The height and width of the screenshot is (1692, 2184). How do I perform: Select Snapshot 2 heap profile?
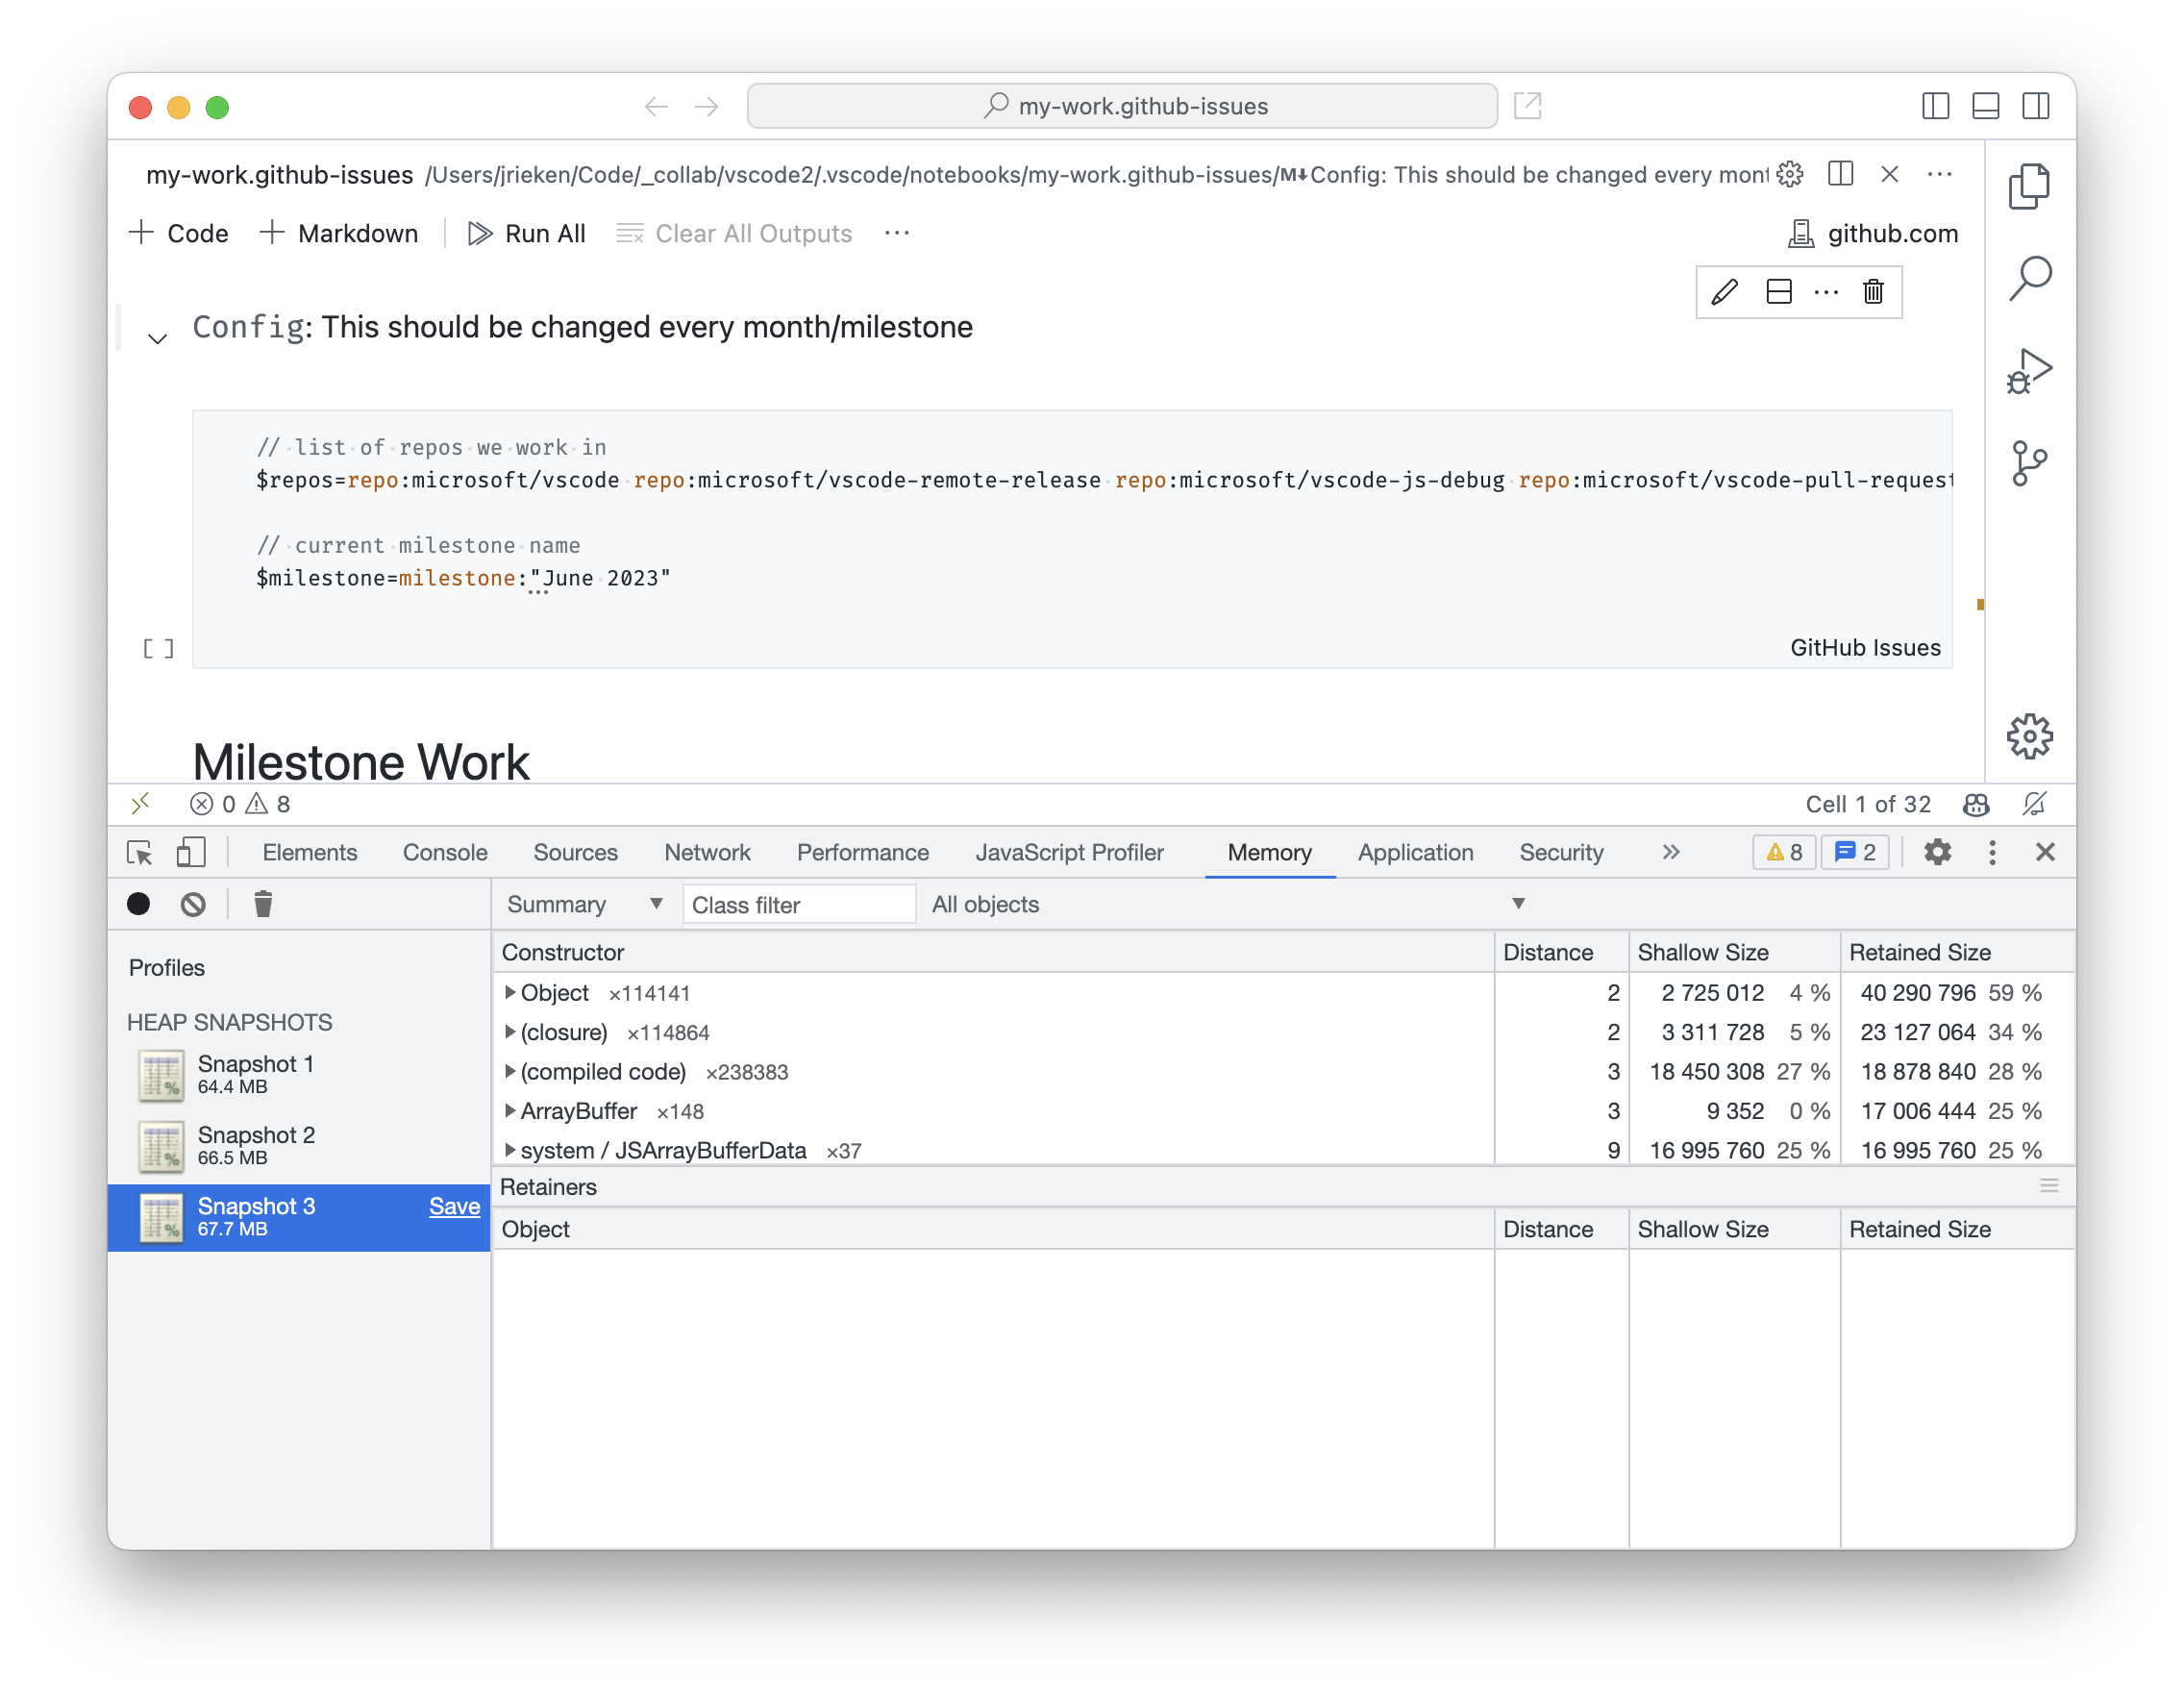point(299,1146)
